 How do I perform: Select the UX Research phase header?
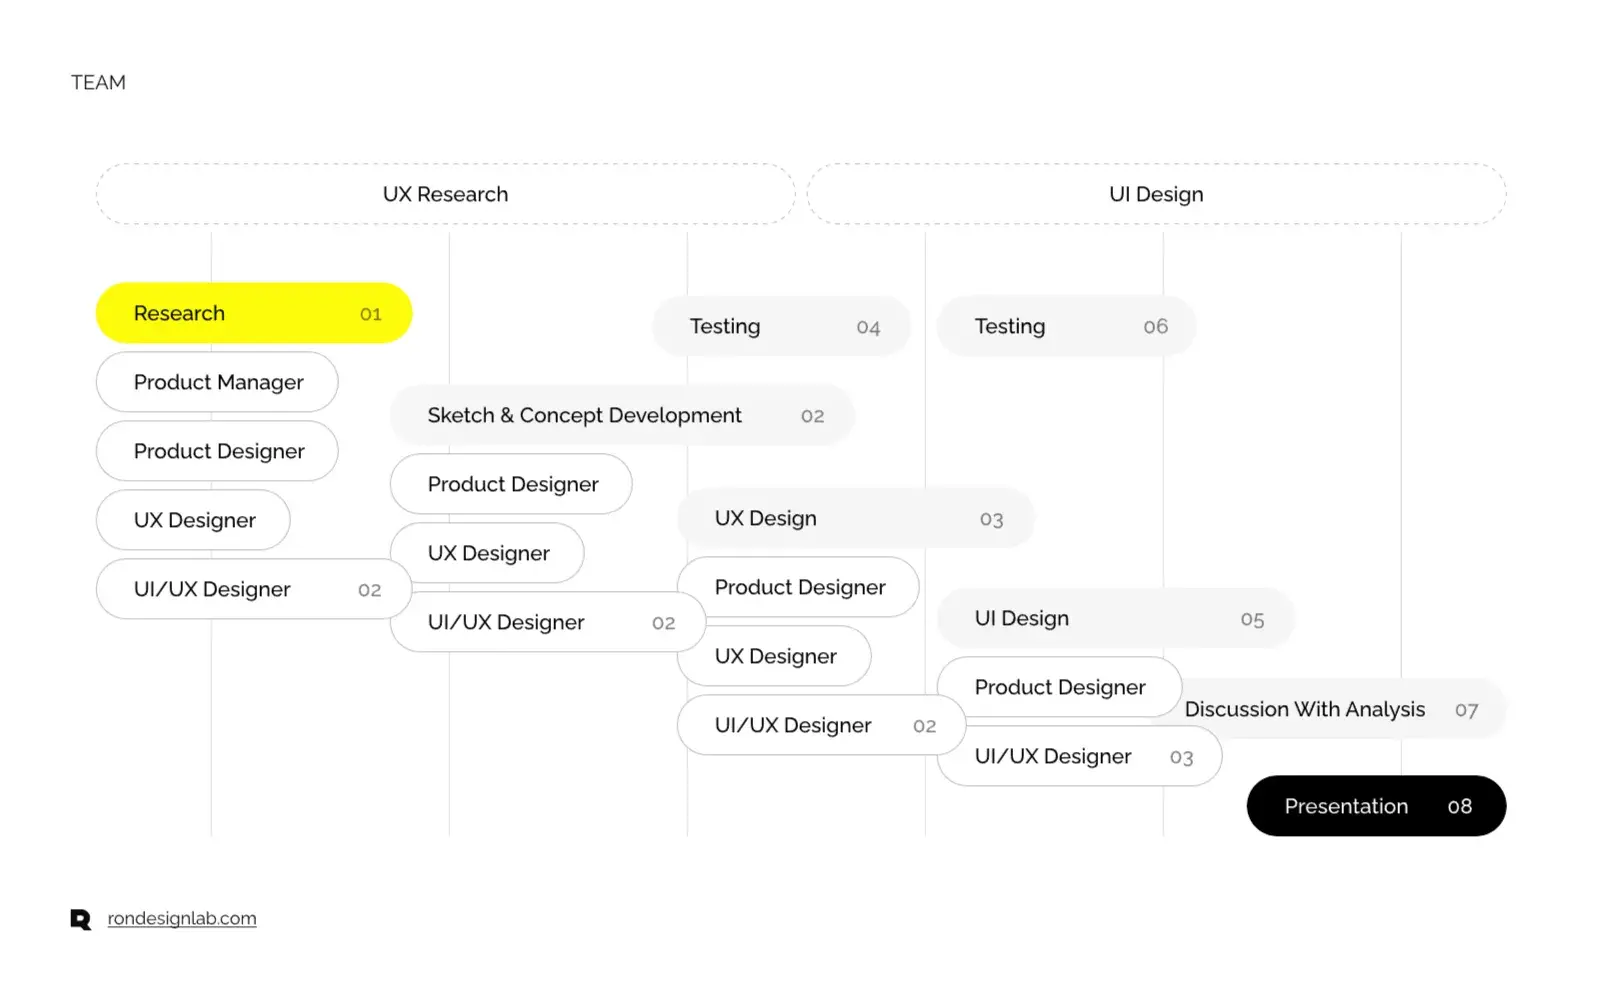pos(446,194)
